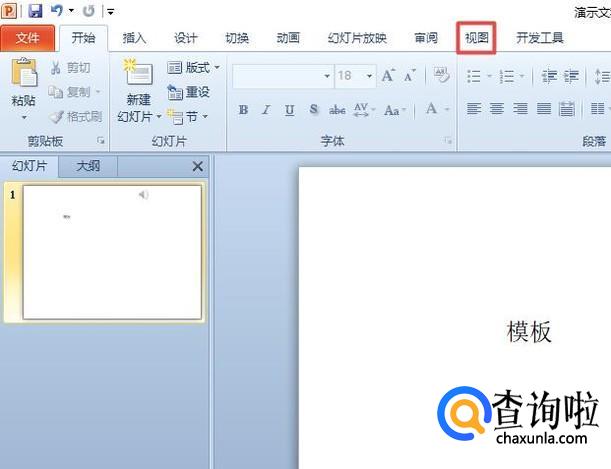Open the font name dropdown arrow
Viewport: 611px width, 469px height.
point(327,76)
